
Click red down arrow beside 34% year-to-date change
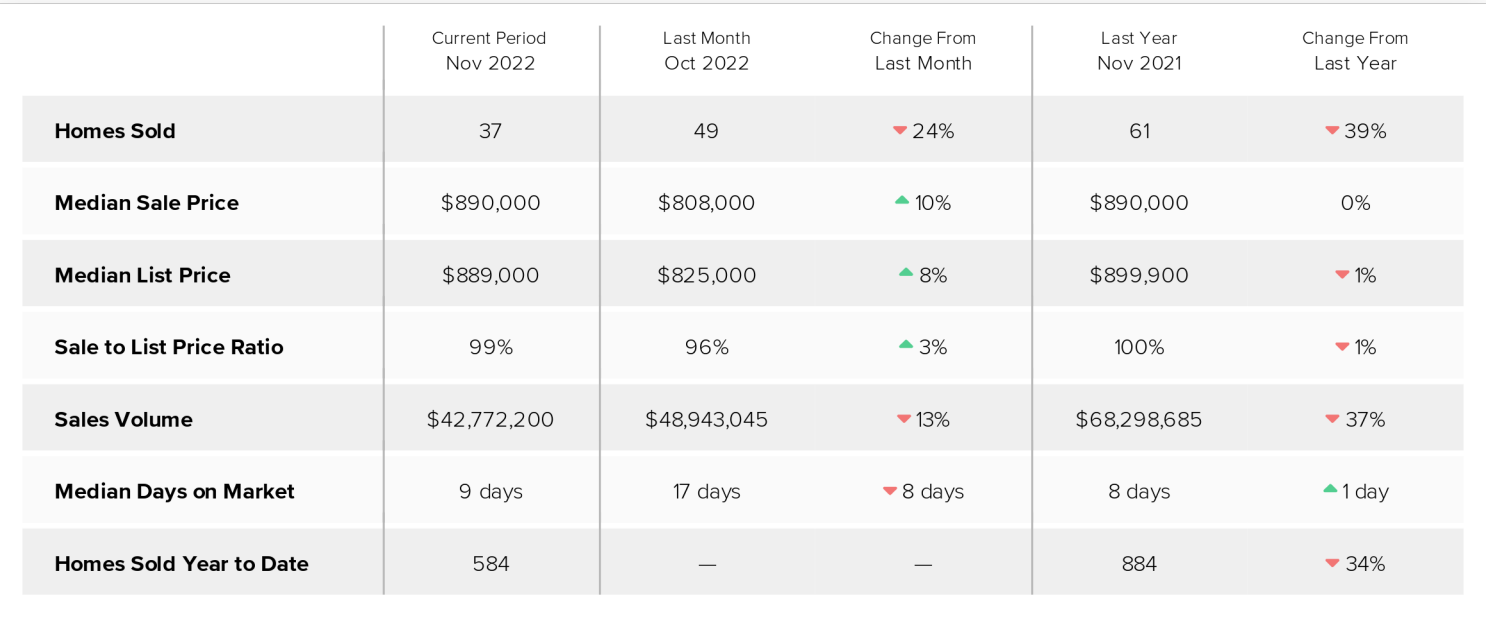[x=1332, y=563]
